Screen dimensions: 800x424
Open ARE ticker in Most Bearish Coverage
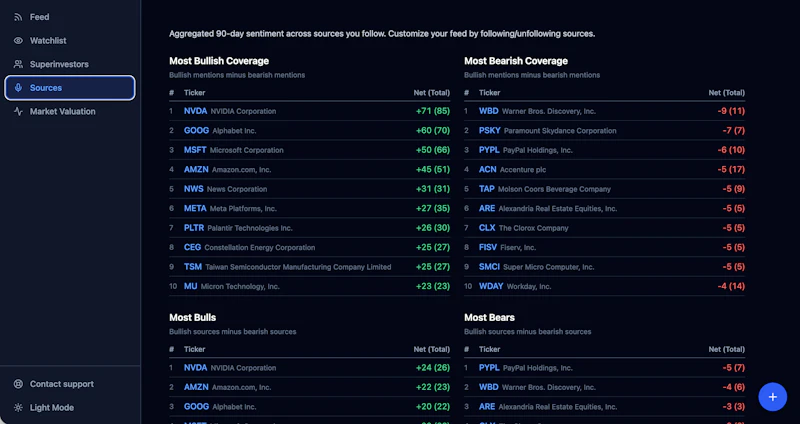pyautogui.click(x=487, y=208)
